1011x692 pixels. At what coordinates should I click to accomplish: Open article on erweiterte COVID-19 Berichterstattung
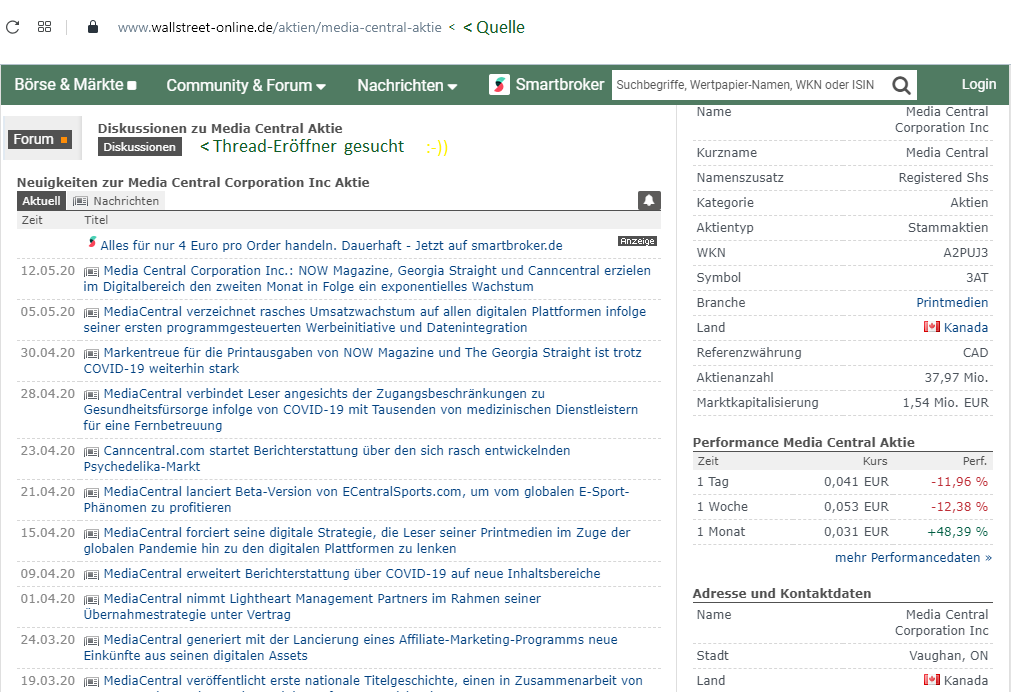click(x=352, y=574)
